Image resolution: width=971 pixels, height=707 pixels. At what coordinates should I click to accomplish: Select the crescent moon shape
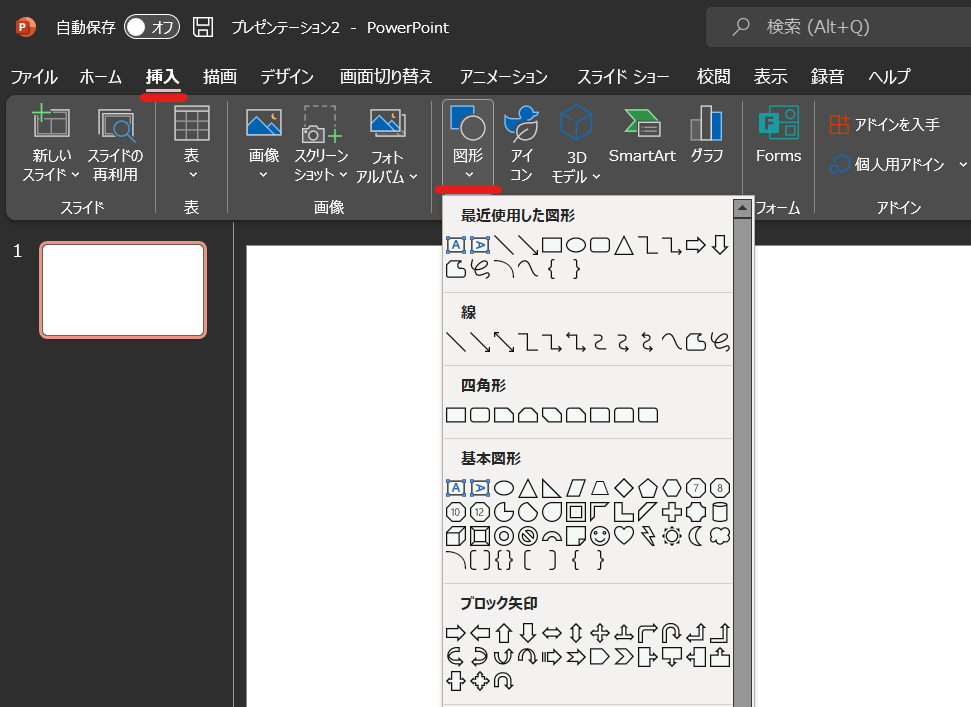pos(695,536)
